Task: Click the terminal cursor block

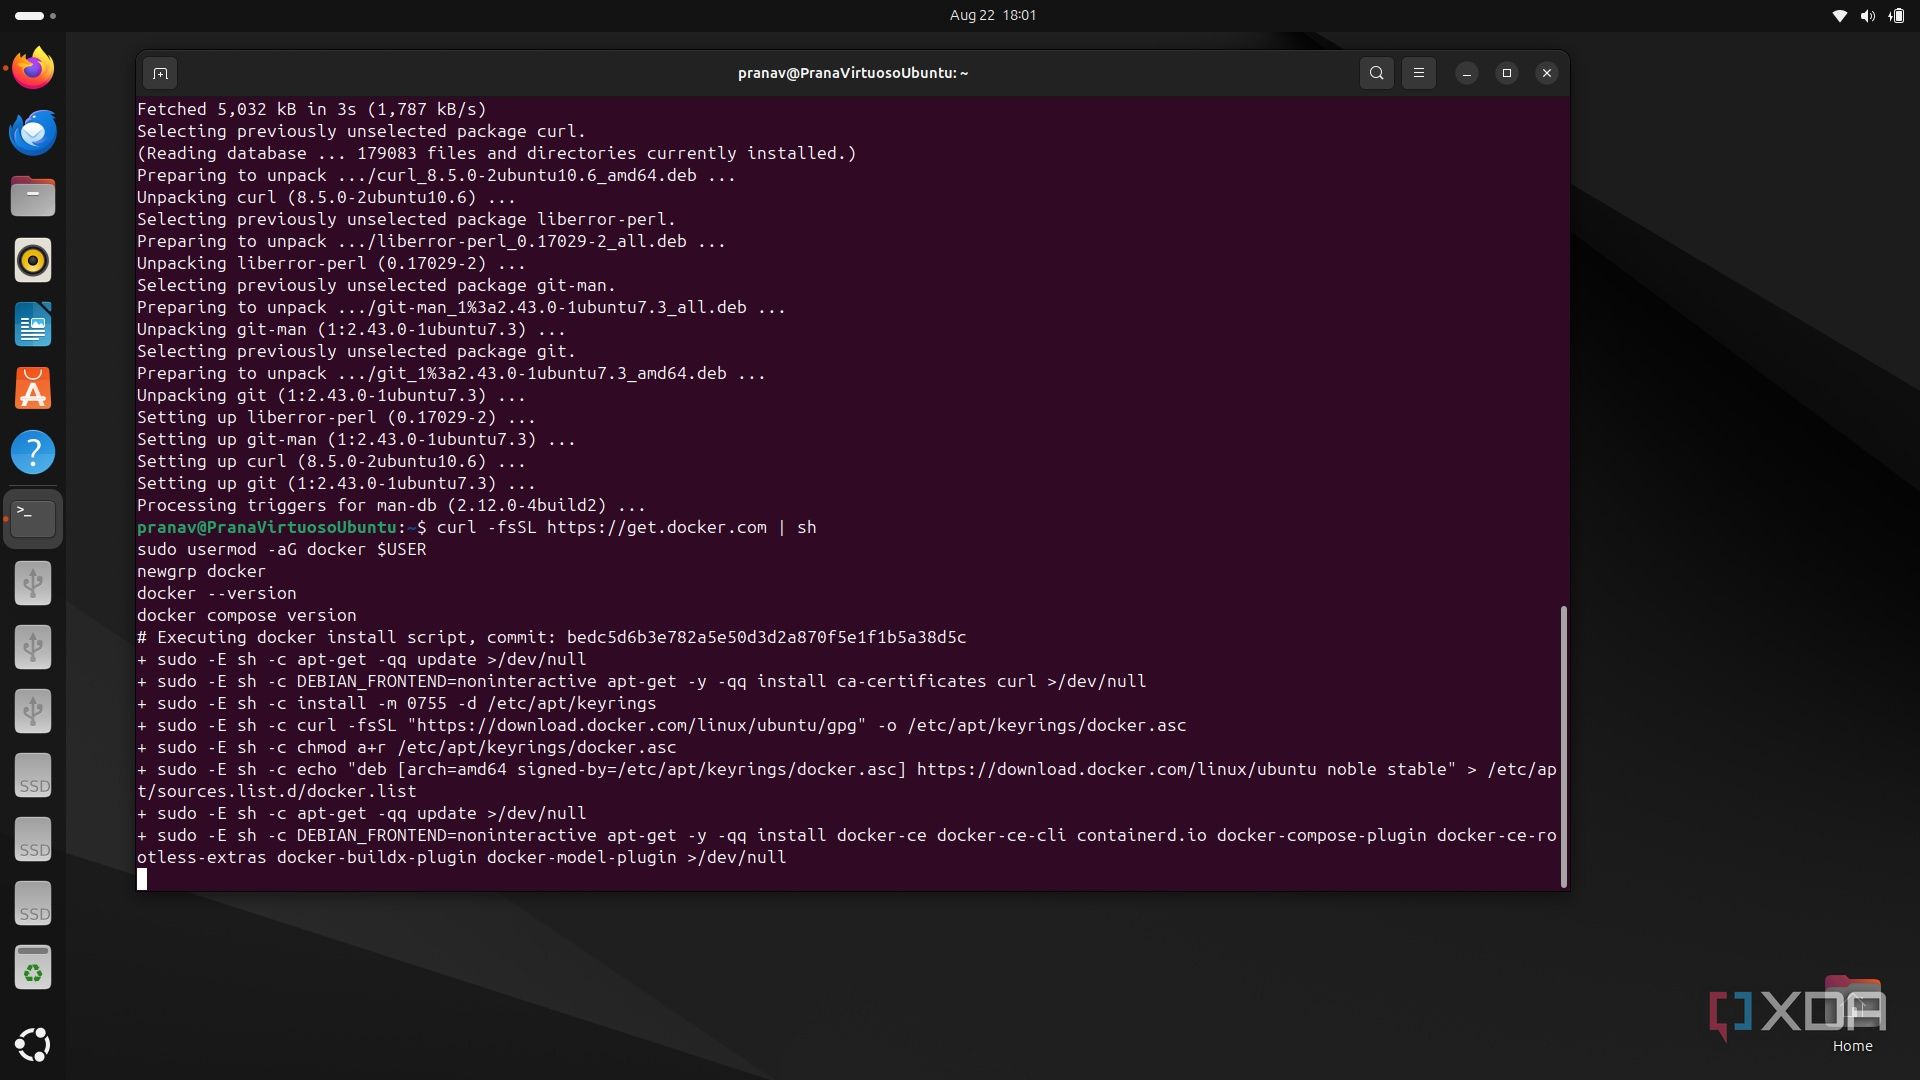Action: 142,879
